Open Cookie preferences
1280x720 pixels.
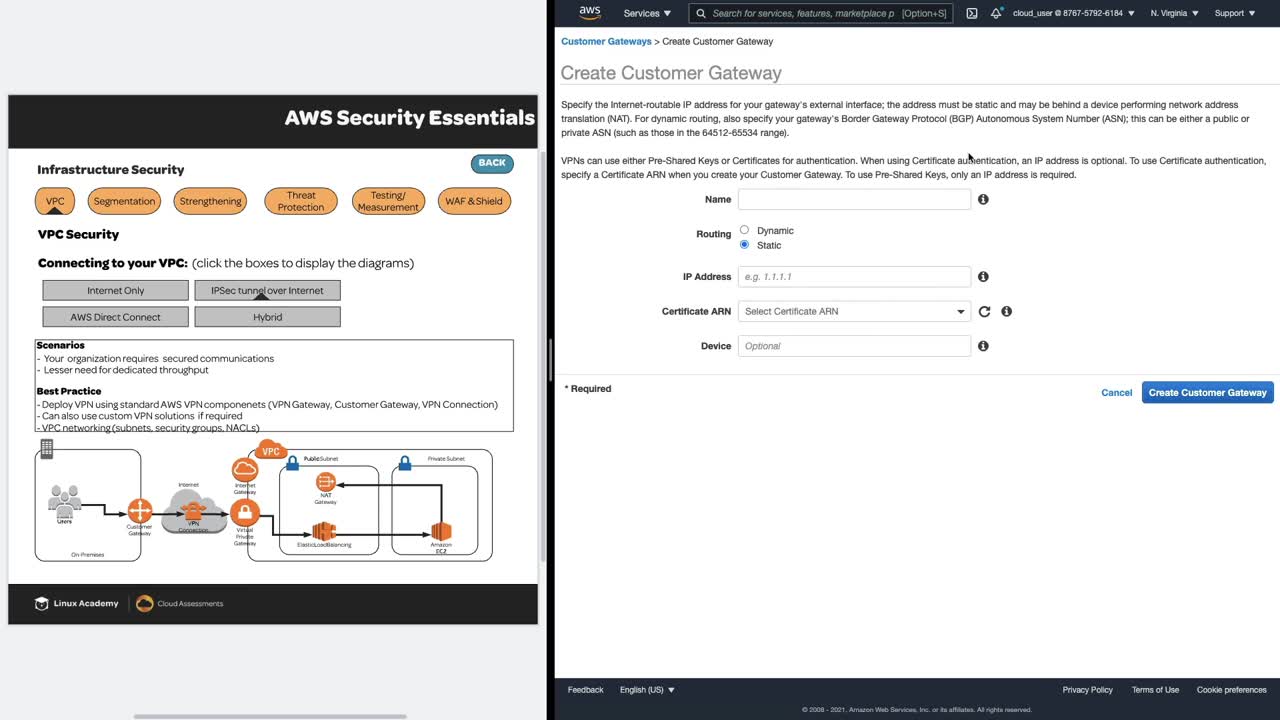click(1232, 690)
